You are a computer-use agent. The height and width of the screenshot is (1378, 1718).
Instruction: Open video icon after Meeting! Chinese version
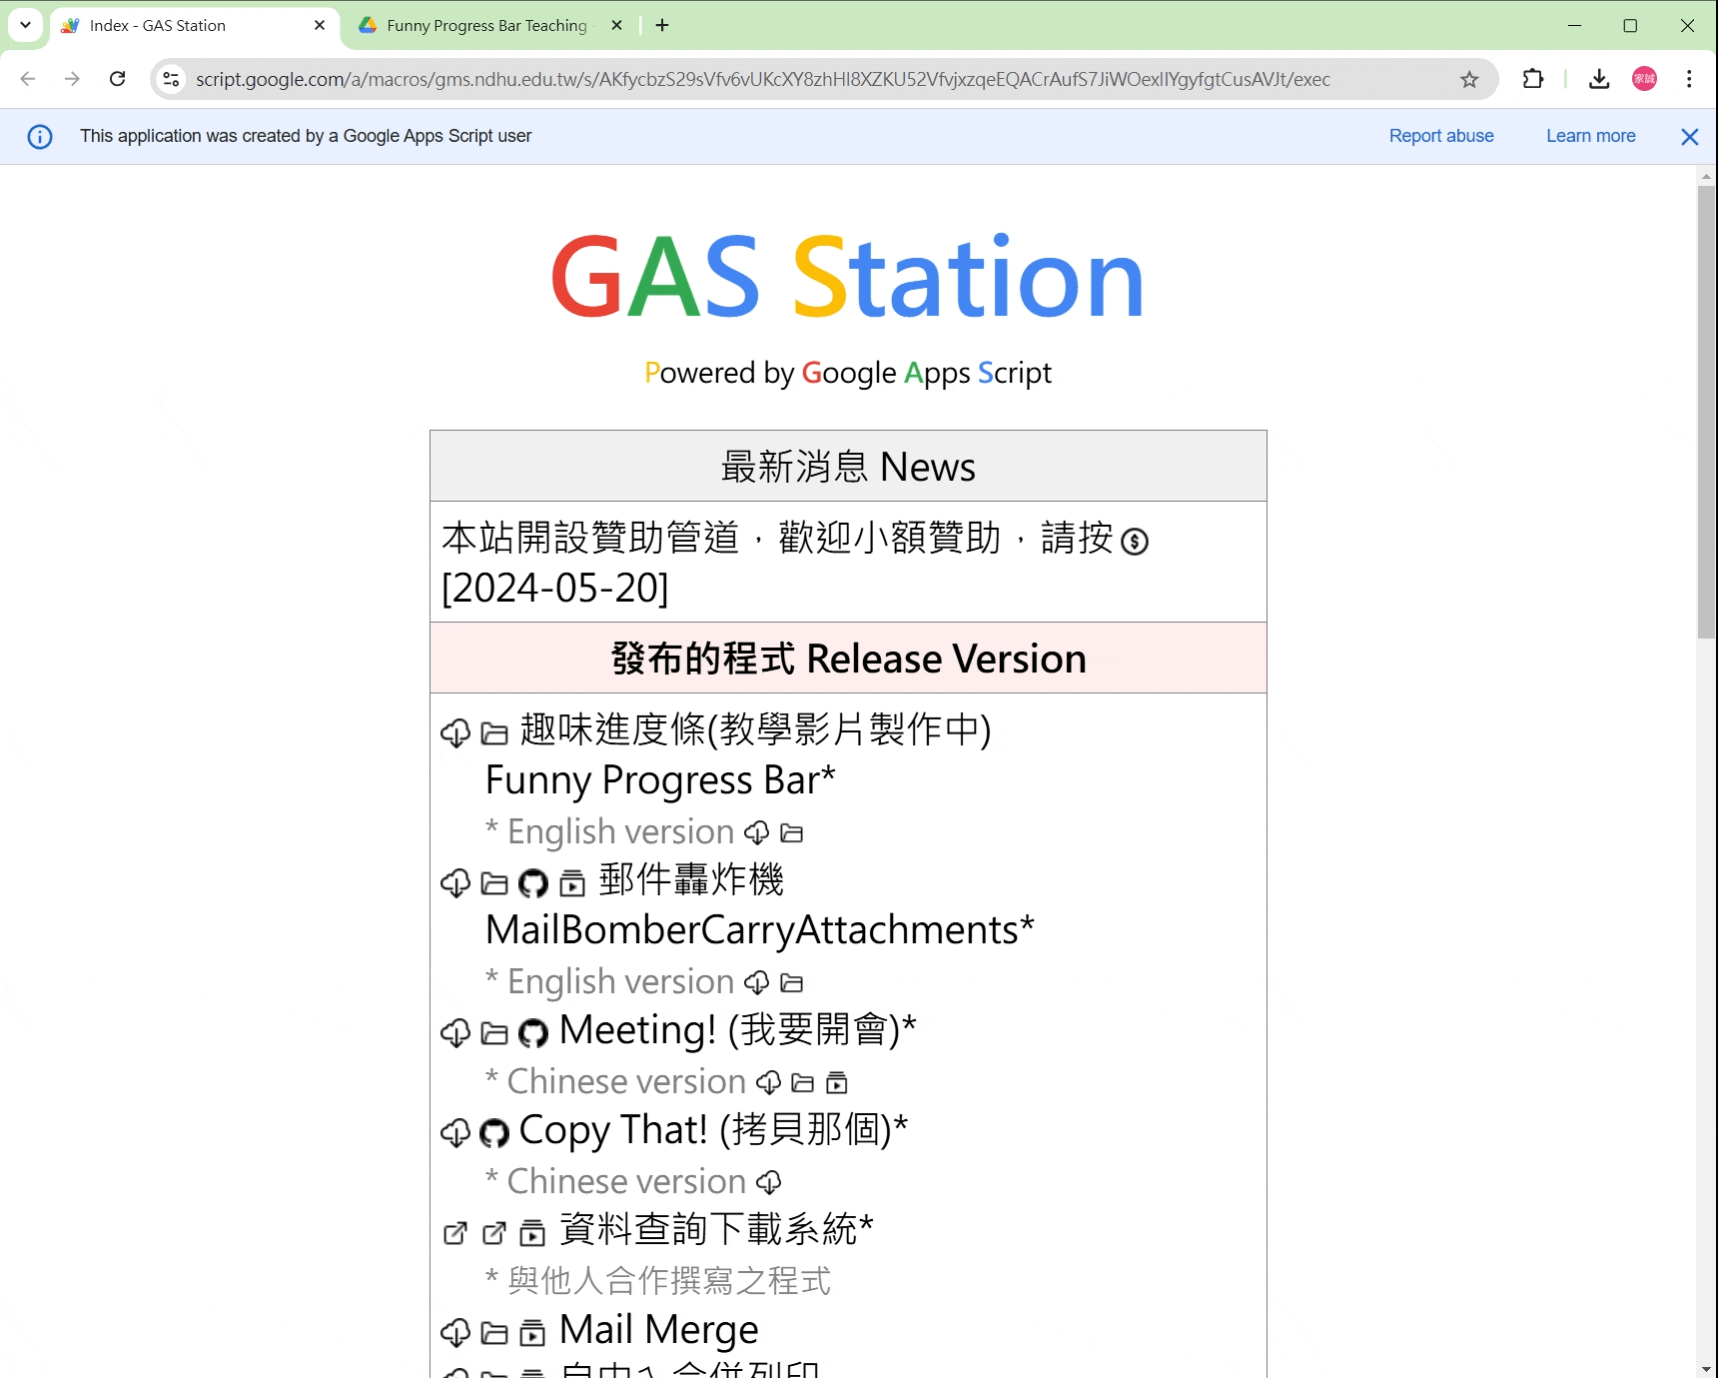(837, 1082)
